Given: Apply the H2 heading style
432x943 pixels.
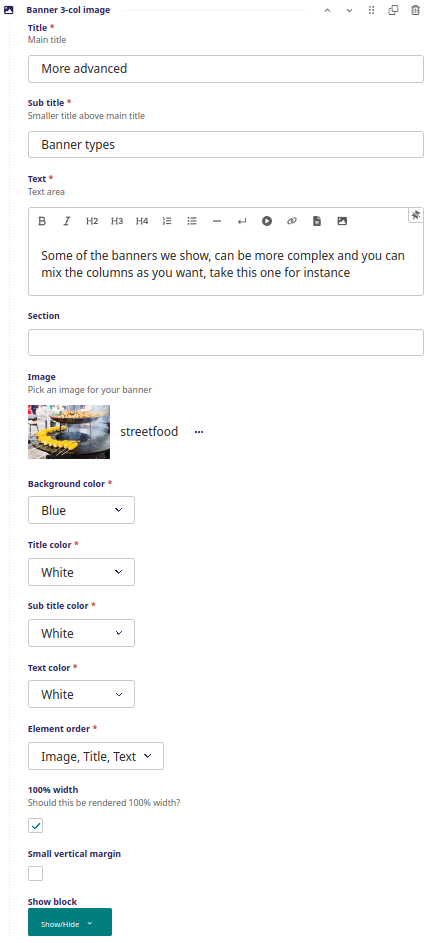Looking at the screenshot, I should [91, 221].
